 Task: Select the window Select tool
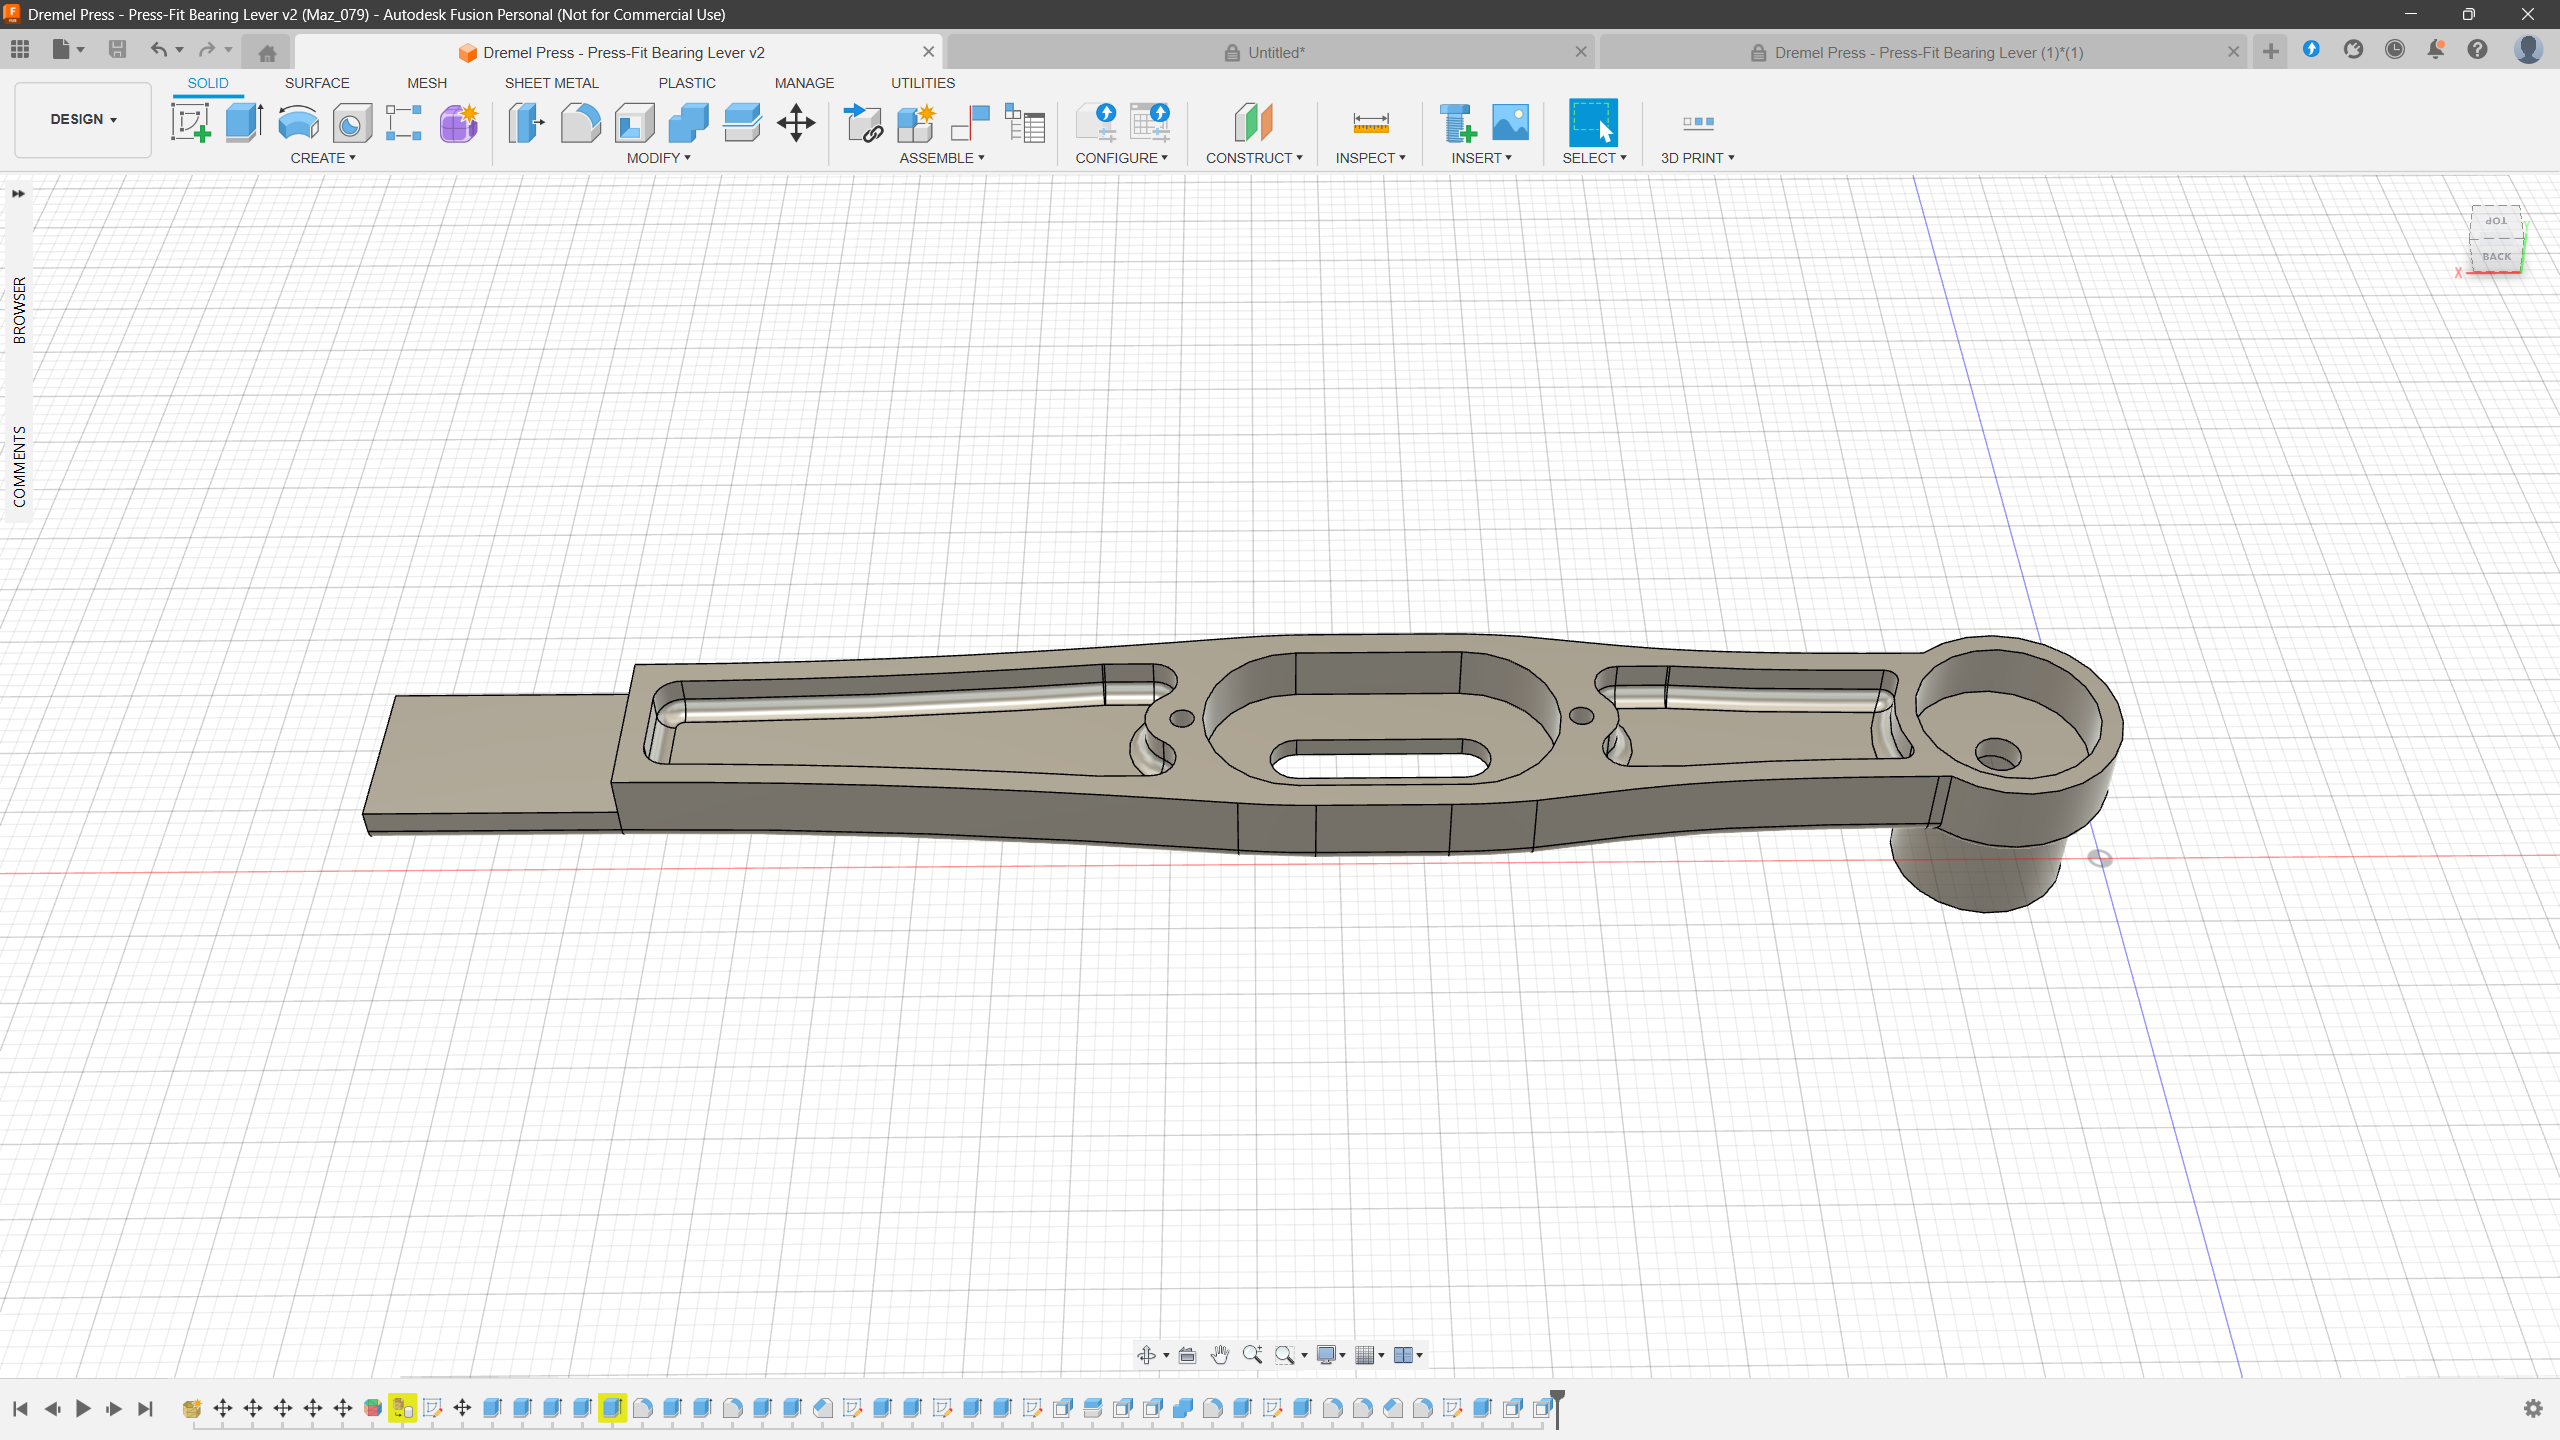[1593, 123]
